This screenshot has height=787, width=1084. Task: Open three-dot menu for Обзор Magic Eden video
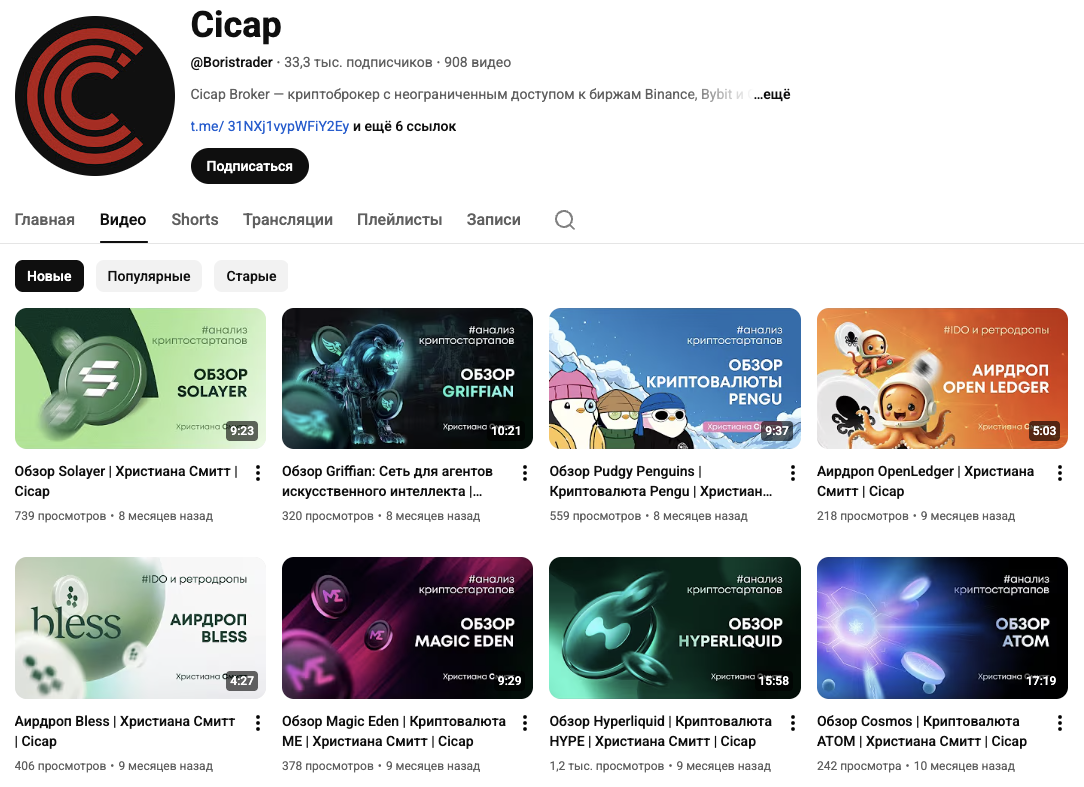tap(525, 723)
